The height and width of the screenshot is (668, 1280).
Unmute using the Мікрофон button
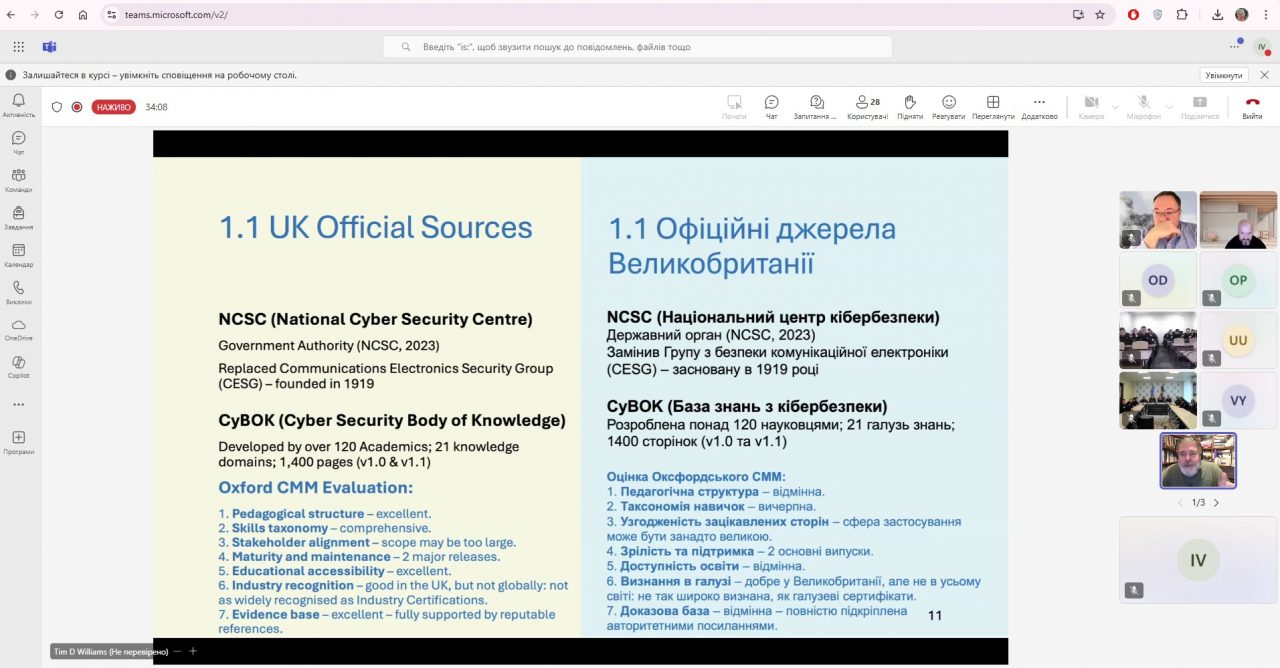click(1143, 106)
